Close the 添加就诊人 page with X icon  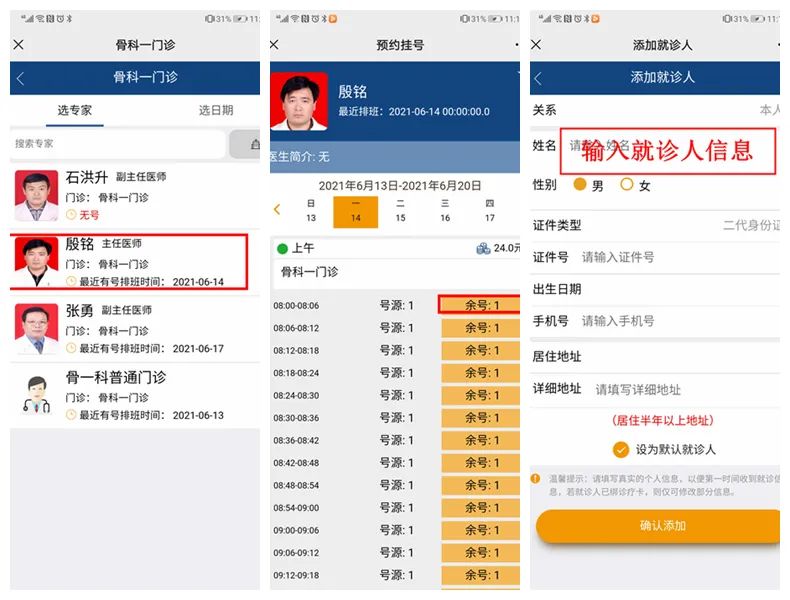(x=536, y=44)
